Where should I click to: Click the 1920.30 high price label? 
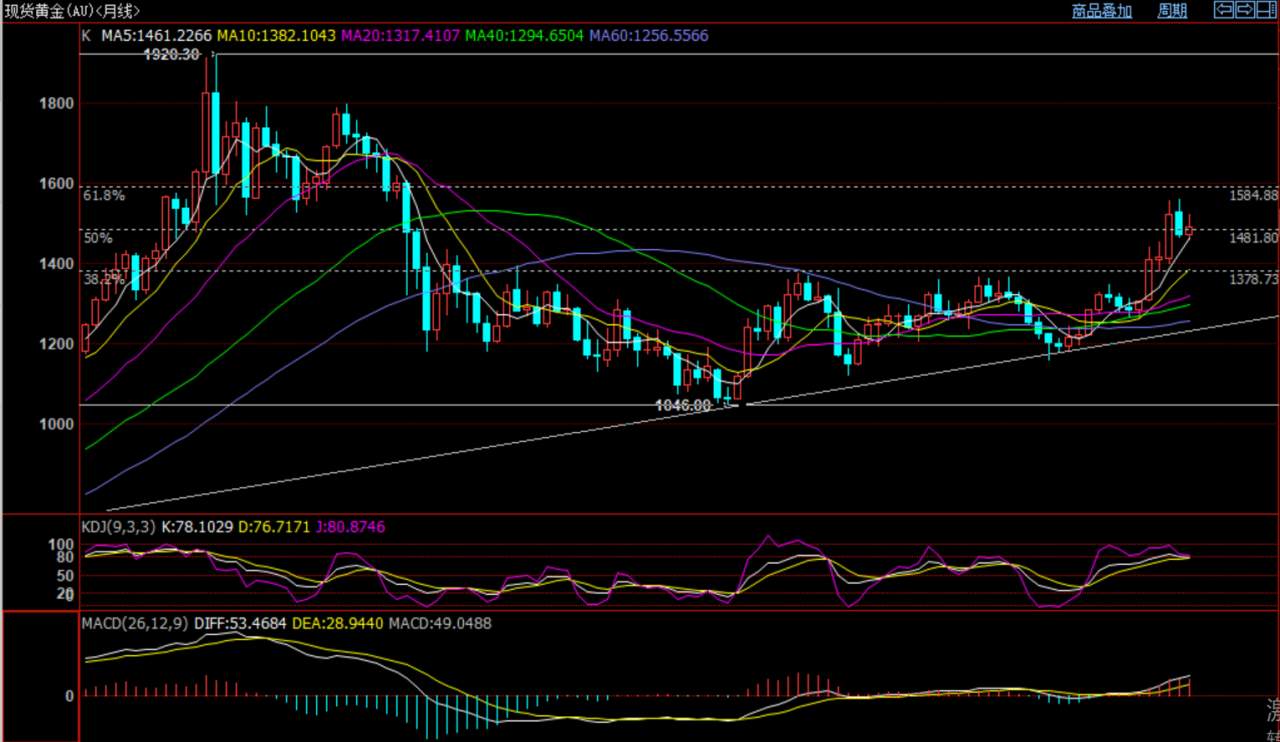pos(172,56)
